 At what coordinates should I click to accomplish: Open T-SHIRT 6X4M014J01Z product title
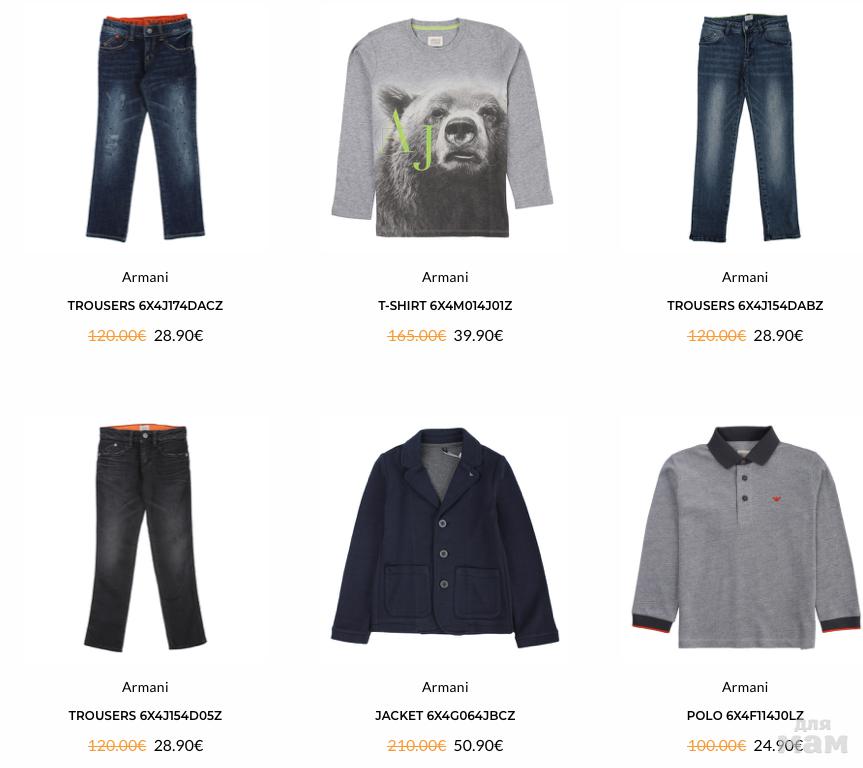(x=445, y=306)
